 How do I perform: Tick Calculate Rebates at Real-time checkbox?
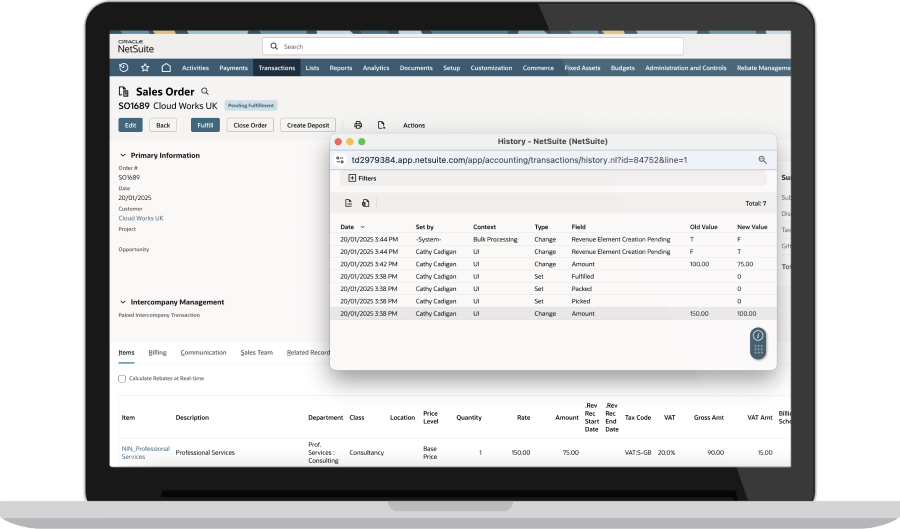122,379
